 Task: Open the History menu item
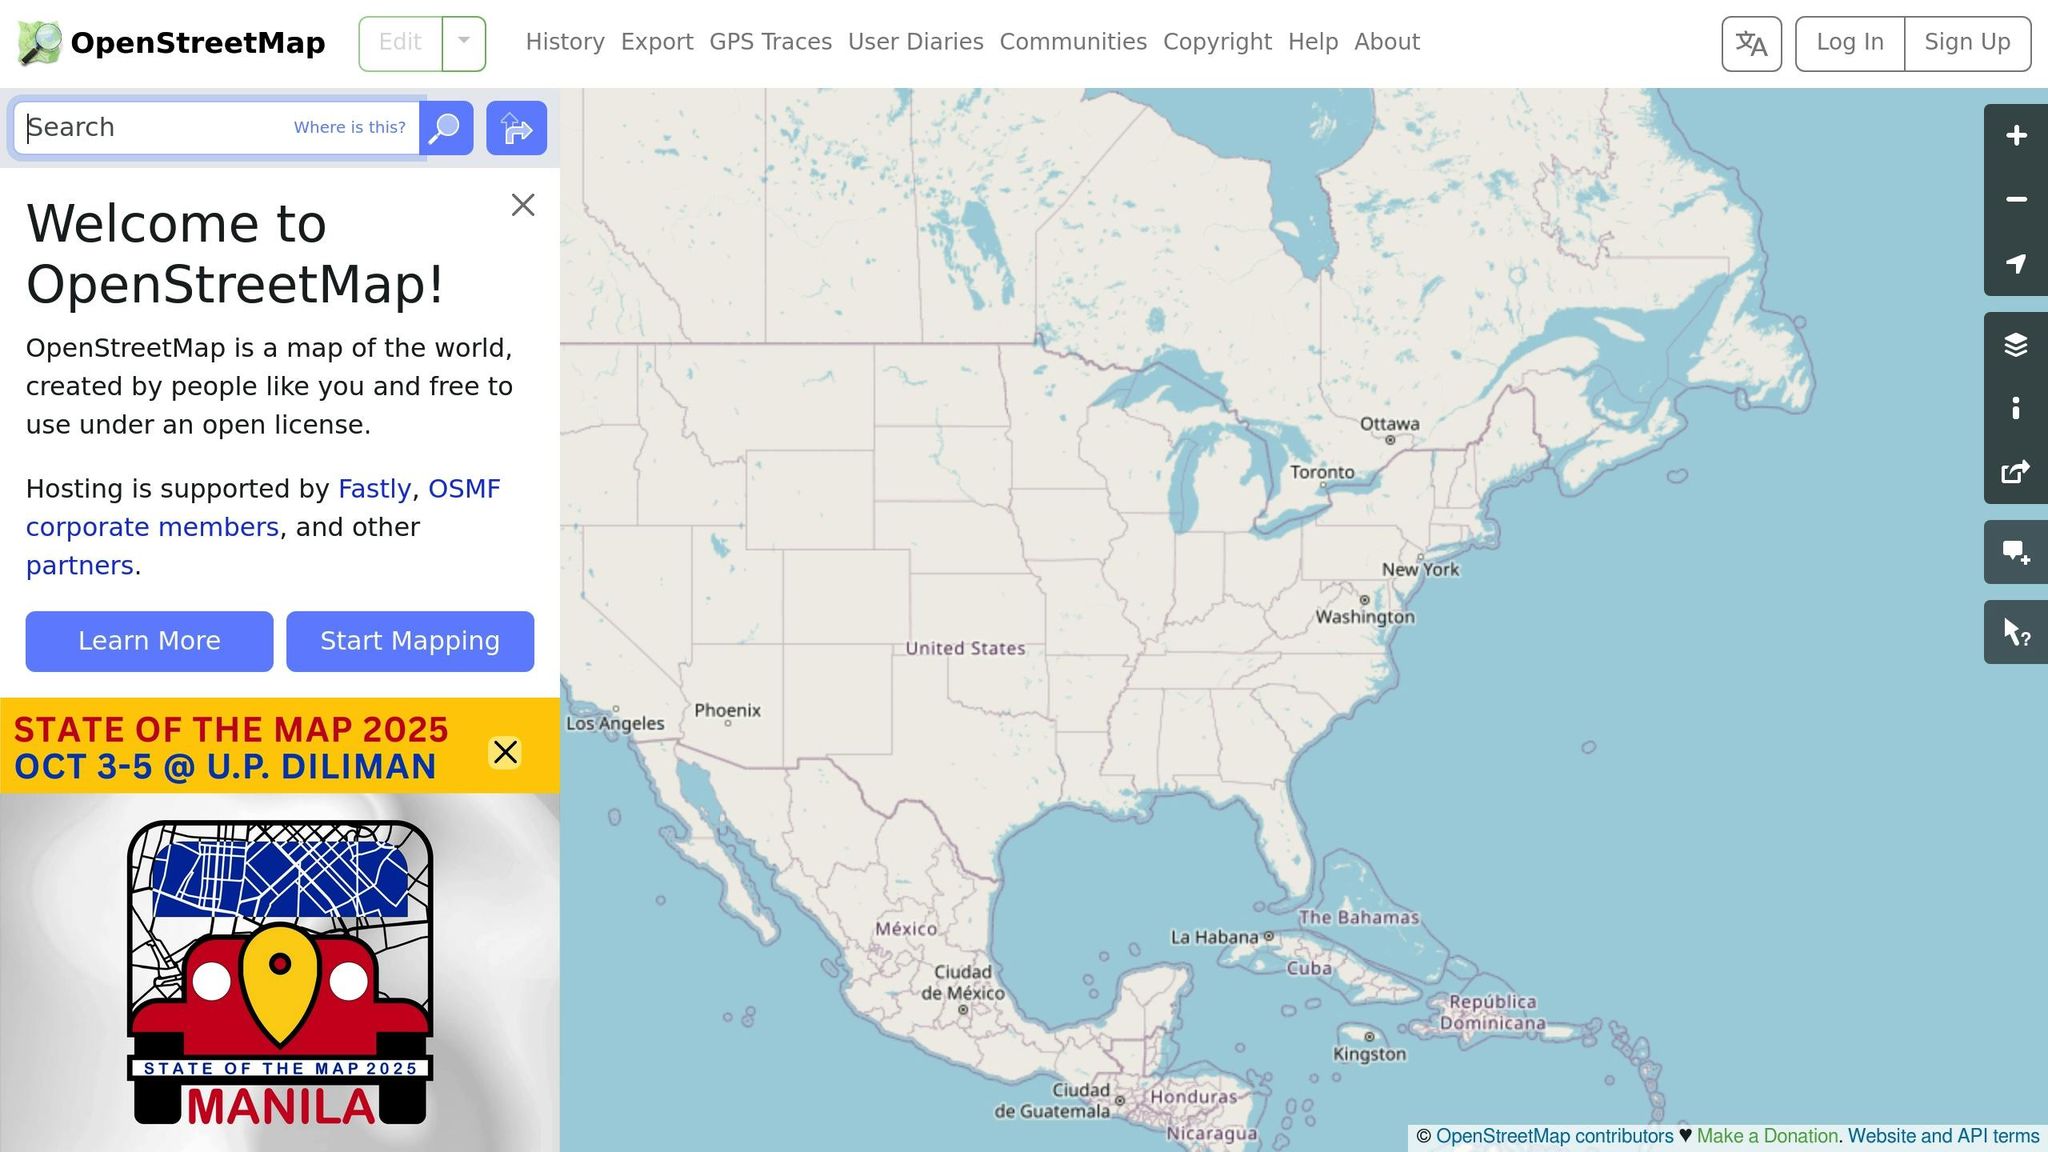pyautogui.click(x=565, y=42)
